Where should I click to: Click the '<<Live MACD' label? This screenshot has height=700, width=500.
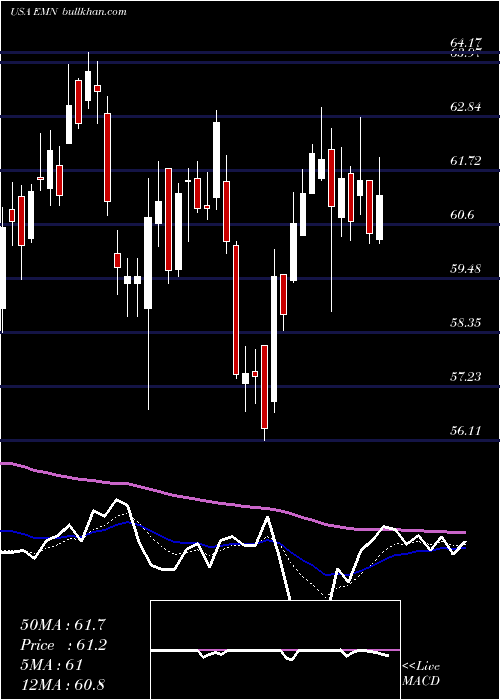(421, 673)
